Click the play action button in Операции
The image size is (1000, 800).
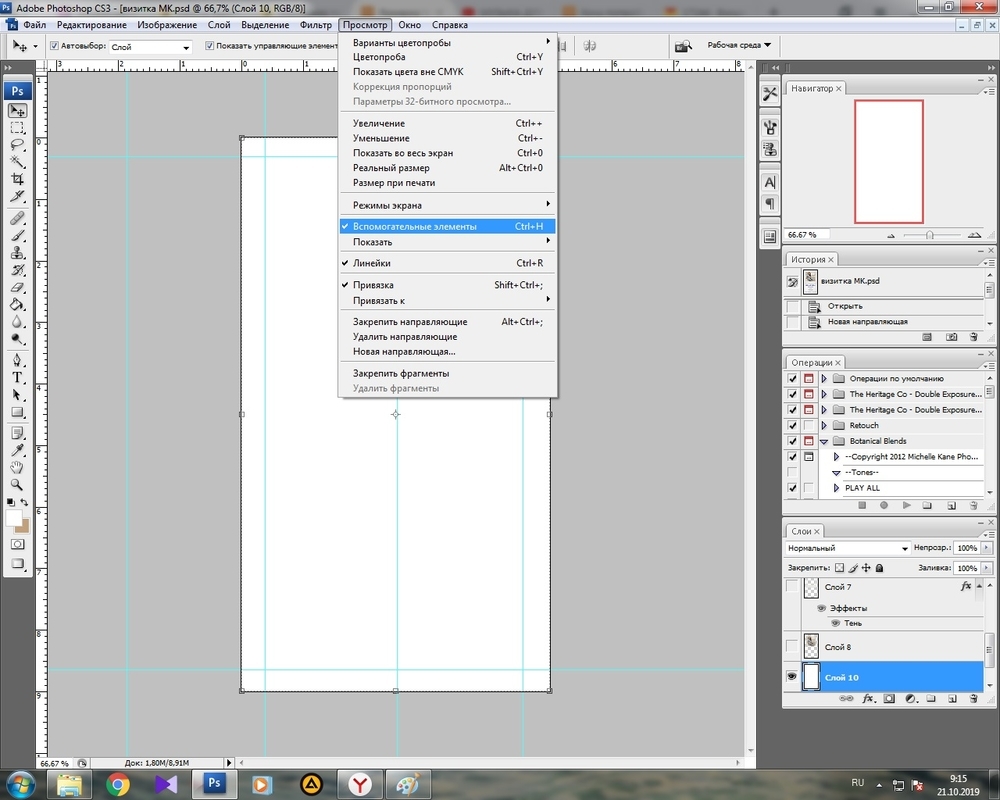coord(906,506)
